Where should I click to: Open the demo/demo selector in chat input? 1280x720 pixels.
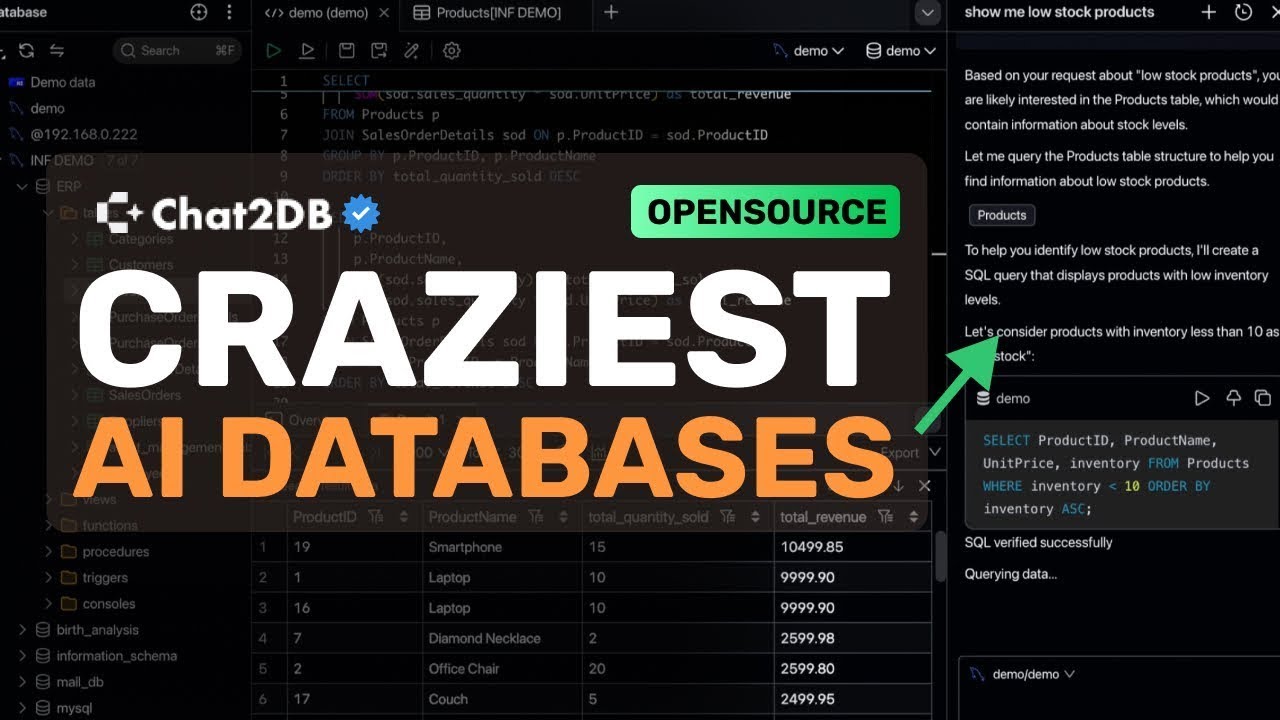tap(1023, 674)
